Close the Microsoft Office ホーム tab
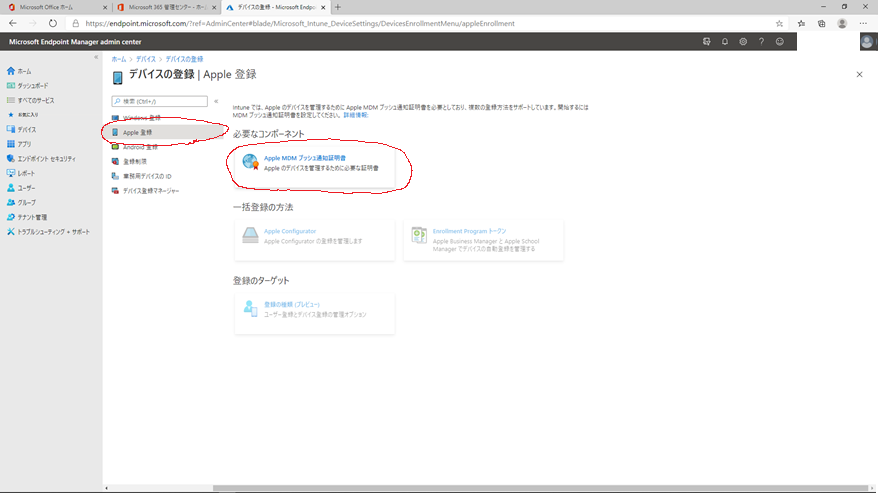The image size is (878, 493). 105,7
